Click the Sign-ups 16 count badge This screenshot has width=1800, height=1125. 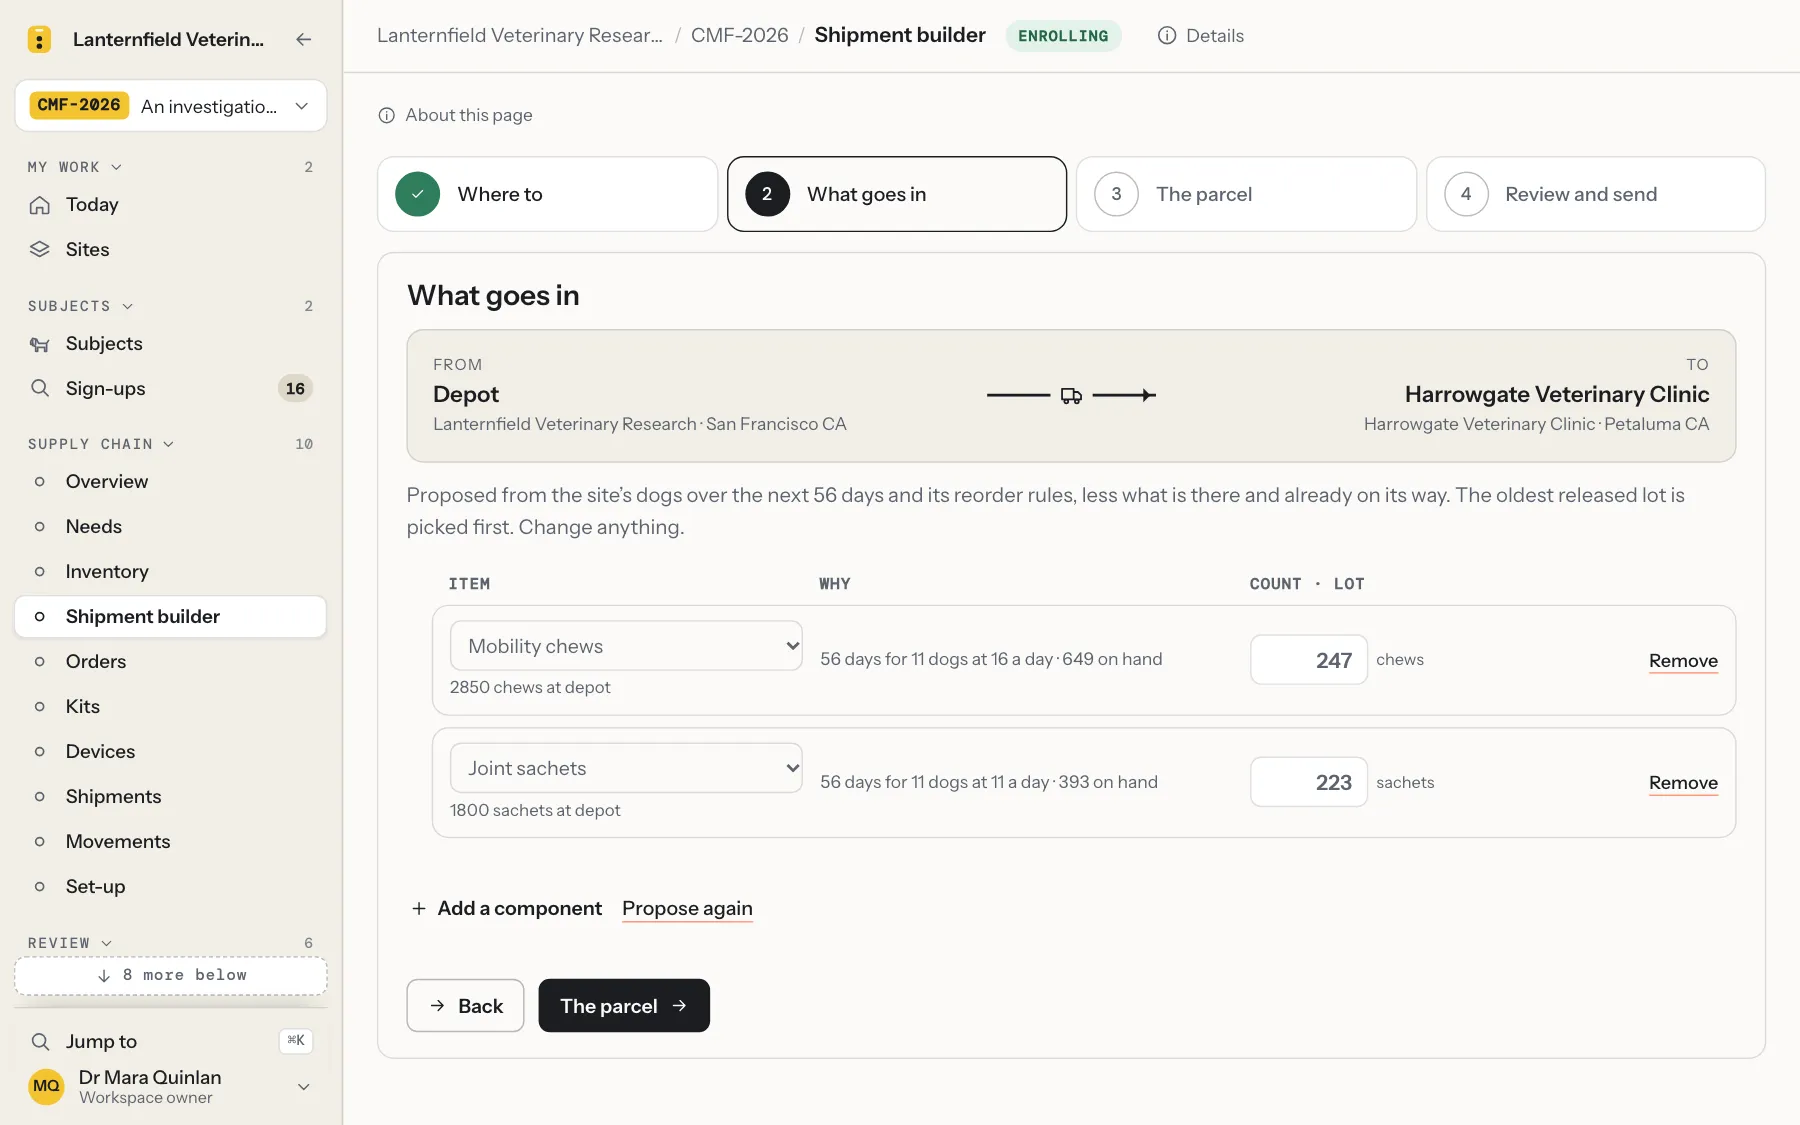[295, 388]
